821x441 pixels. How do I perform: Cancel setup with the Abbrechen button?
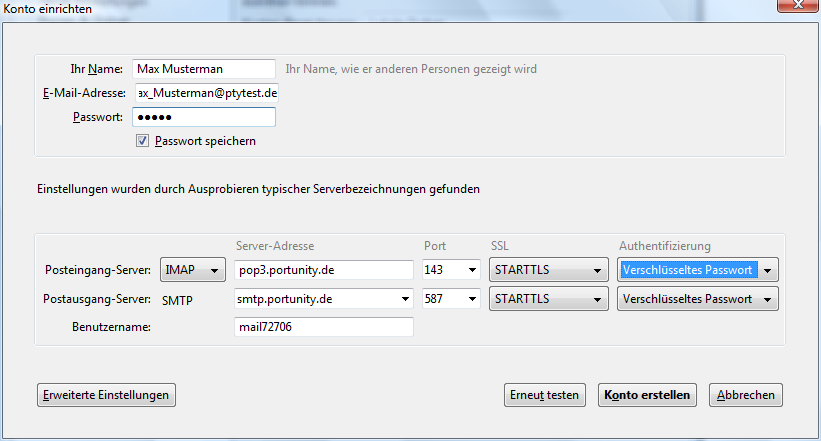pos(746,395)
